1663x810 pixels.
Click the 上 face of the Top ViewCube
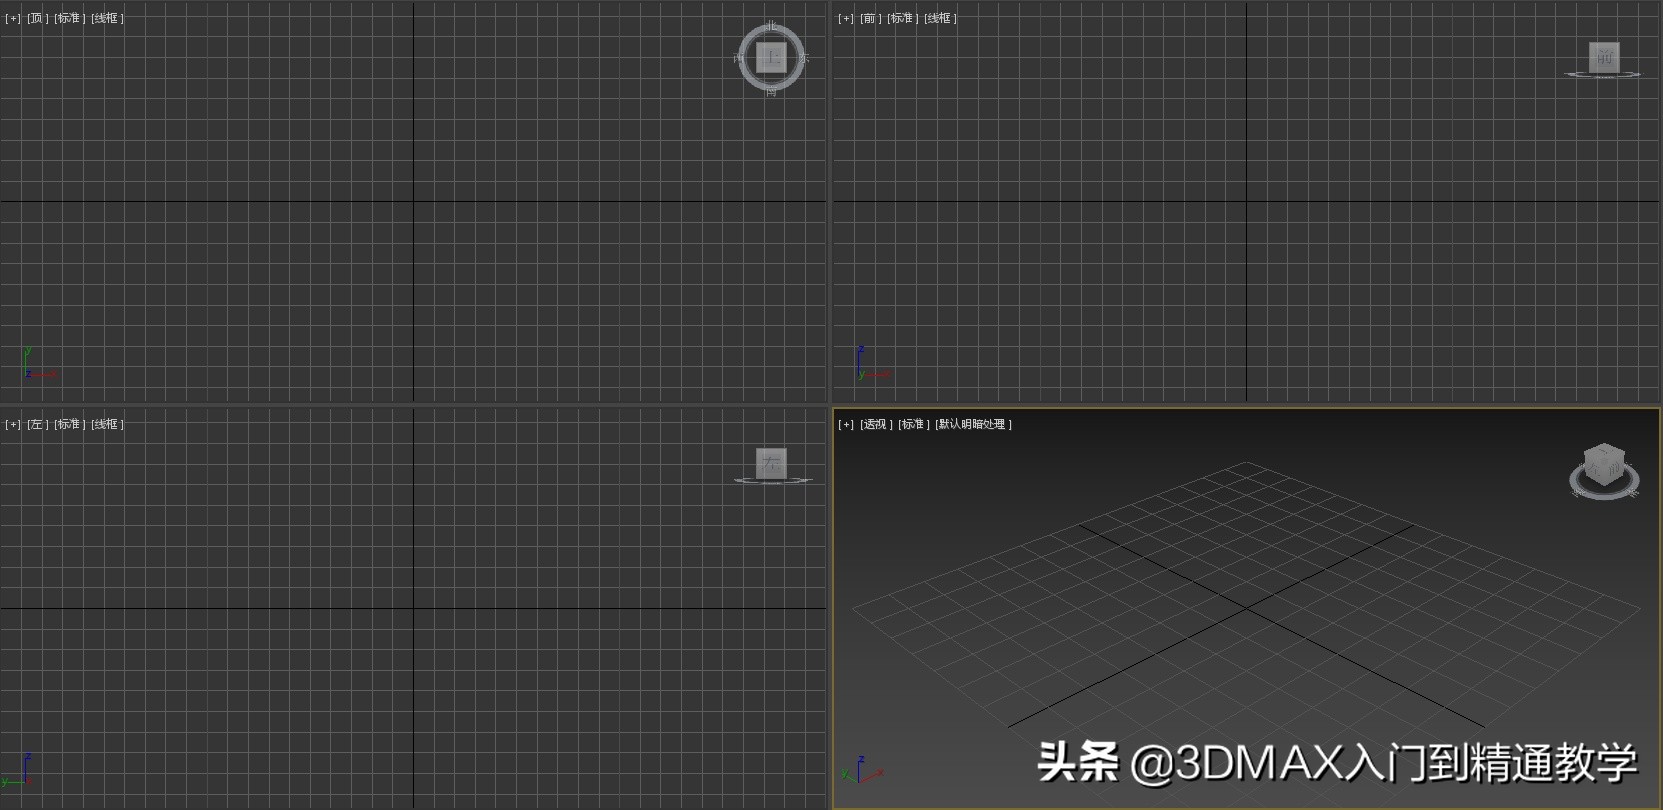point(771,58)
